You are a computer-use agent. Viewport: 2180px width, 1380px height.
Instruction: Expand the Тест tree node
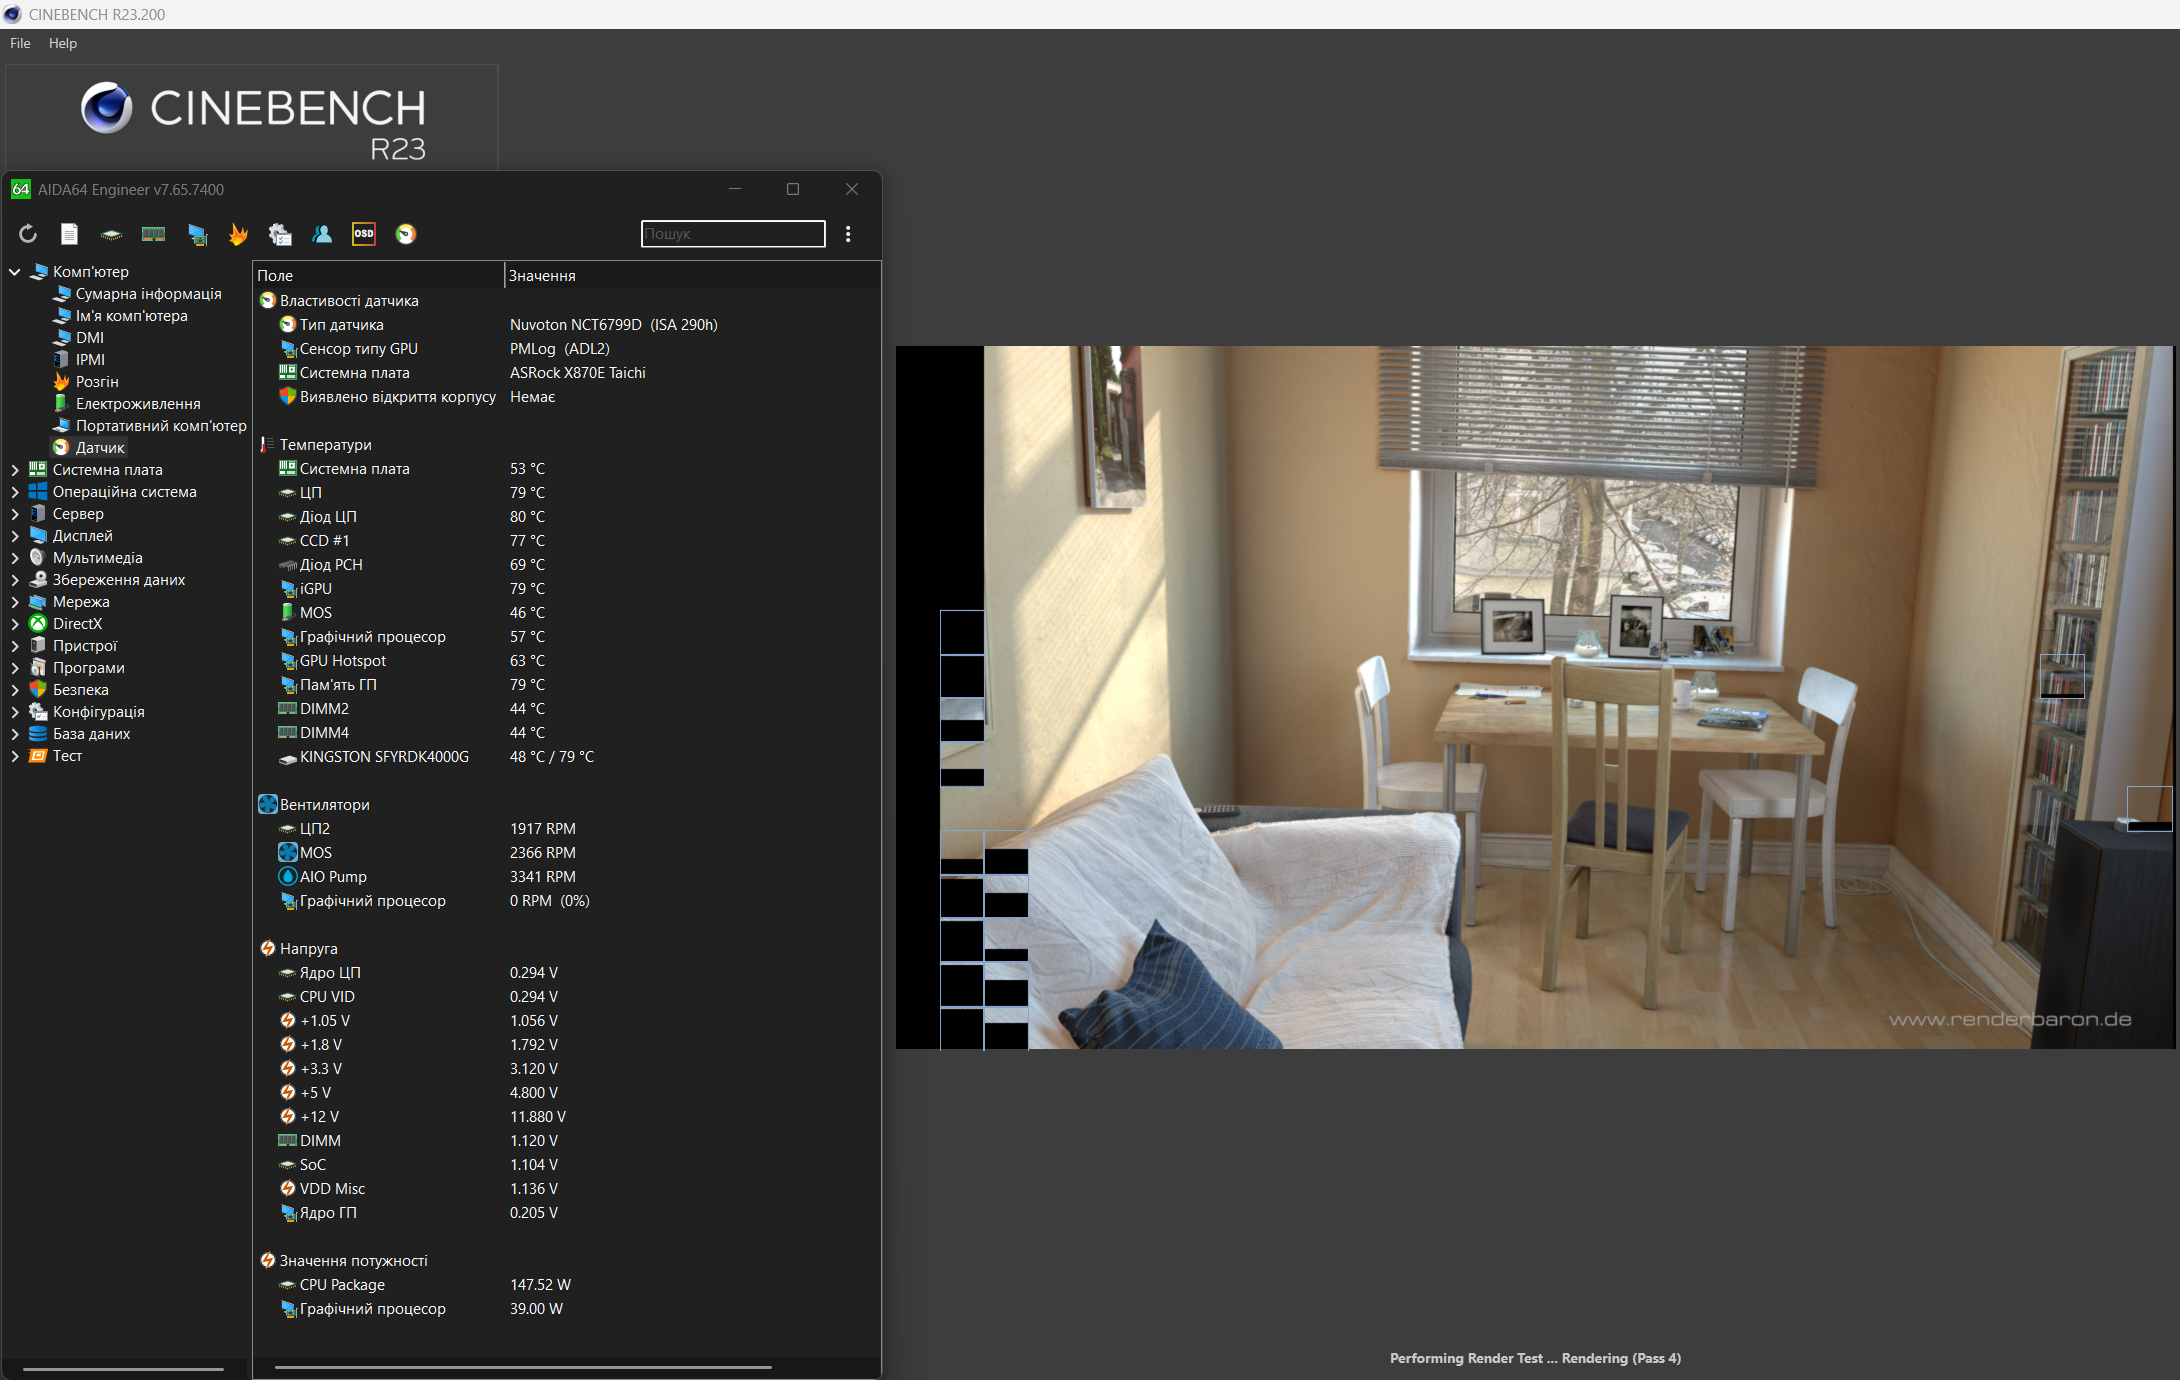click(x=15, y=756)
